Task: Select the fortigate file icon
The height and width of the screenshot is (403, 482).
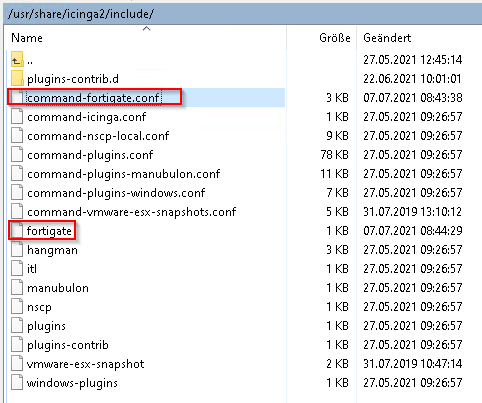Action: point(17,231)
